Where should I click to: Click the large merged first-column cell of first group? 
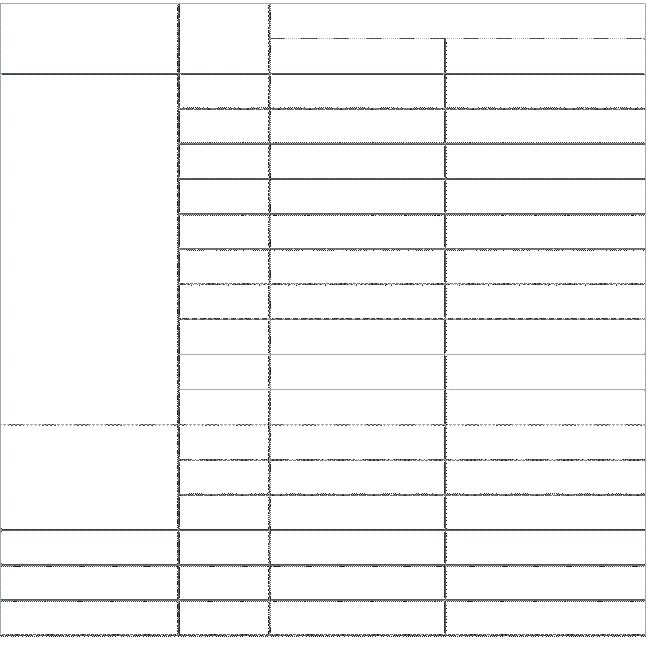point(89,249)
